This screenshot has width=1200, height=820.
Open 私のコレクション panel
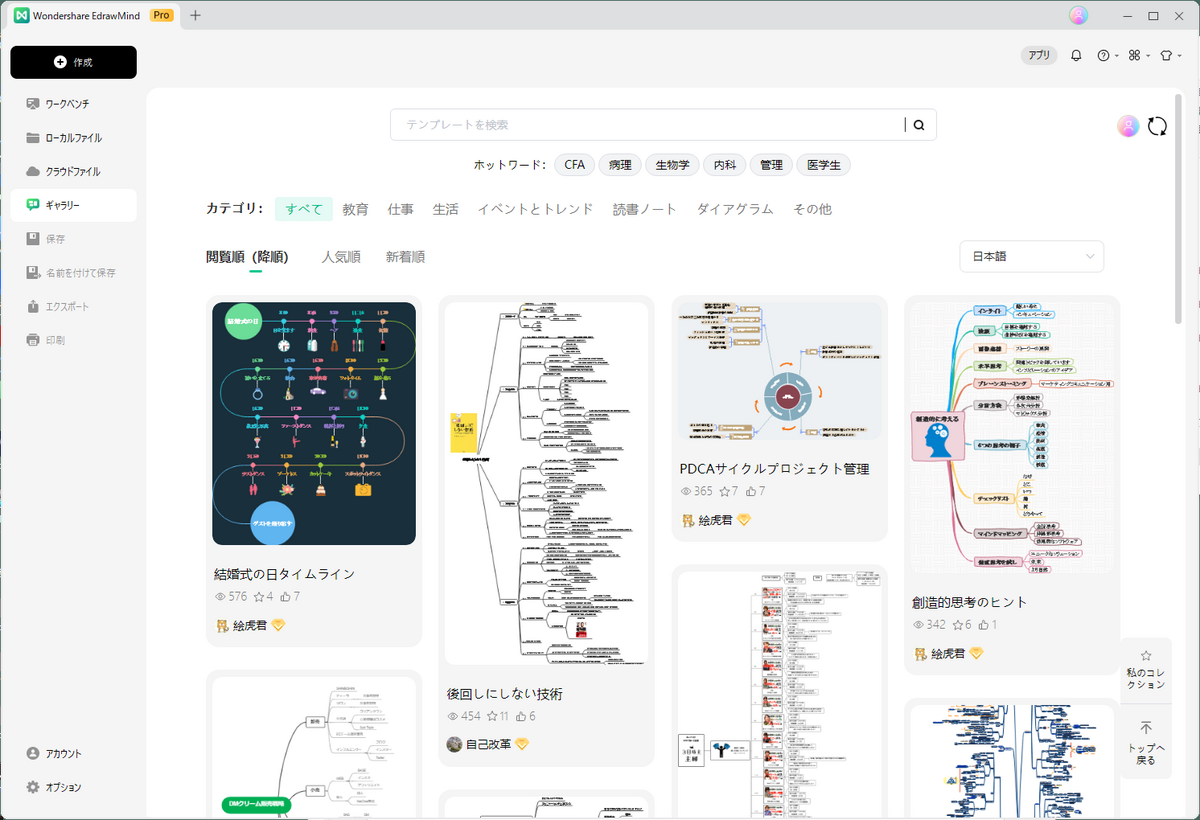1146,670
